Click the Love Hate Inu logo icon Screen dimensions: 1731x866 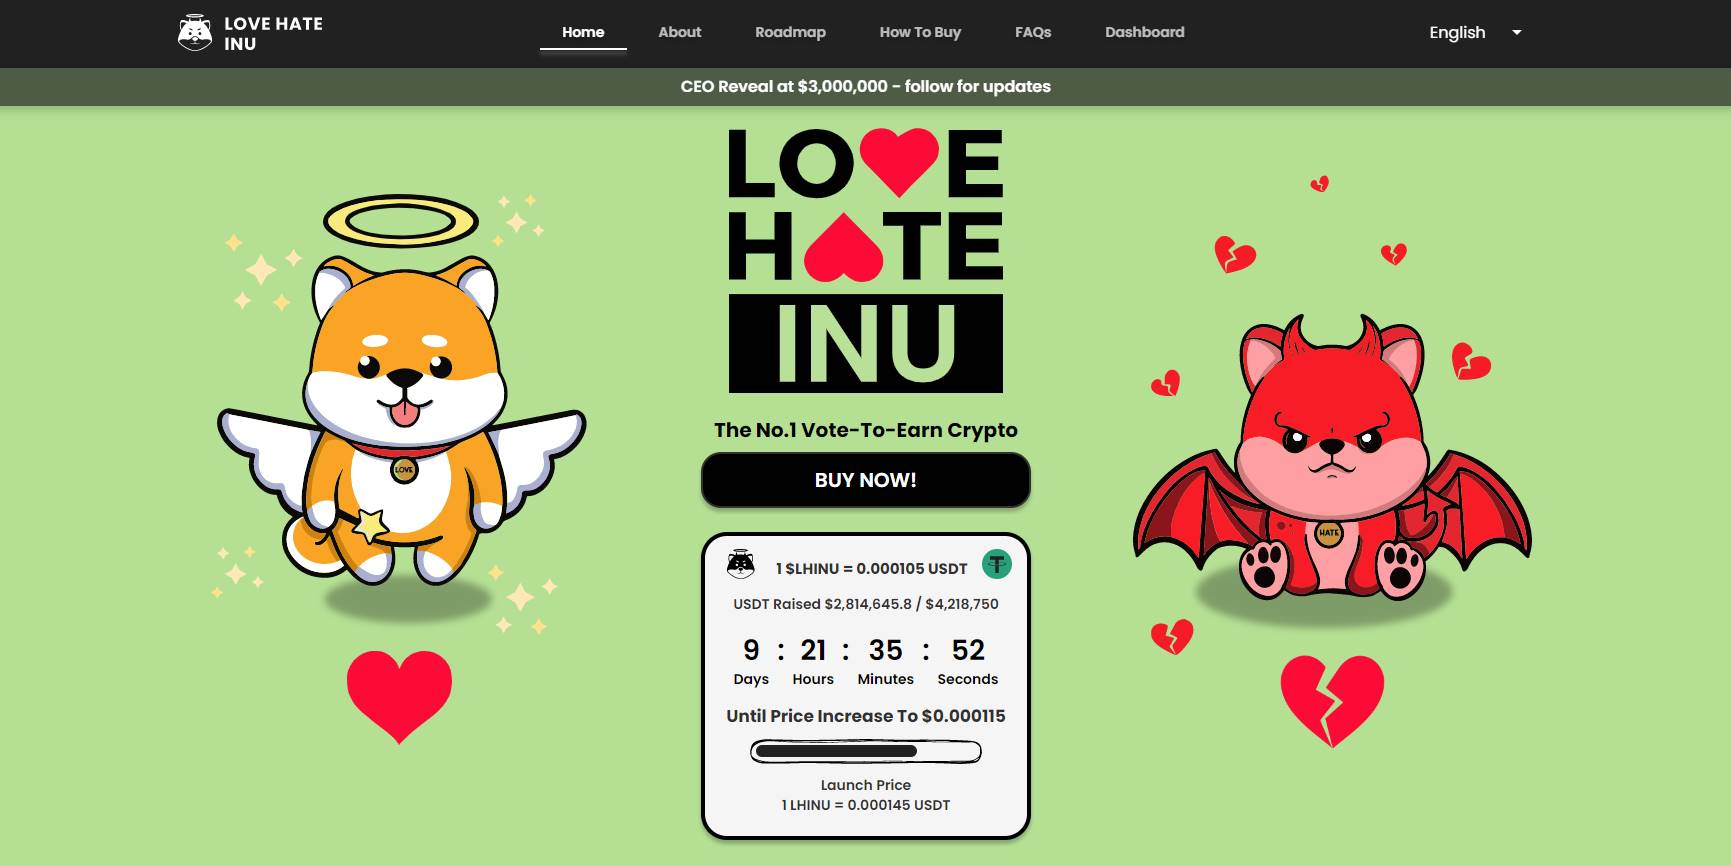pyautogui.click(x=195, y=33)
